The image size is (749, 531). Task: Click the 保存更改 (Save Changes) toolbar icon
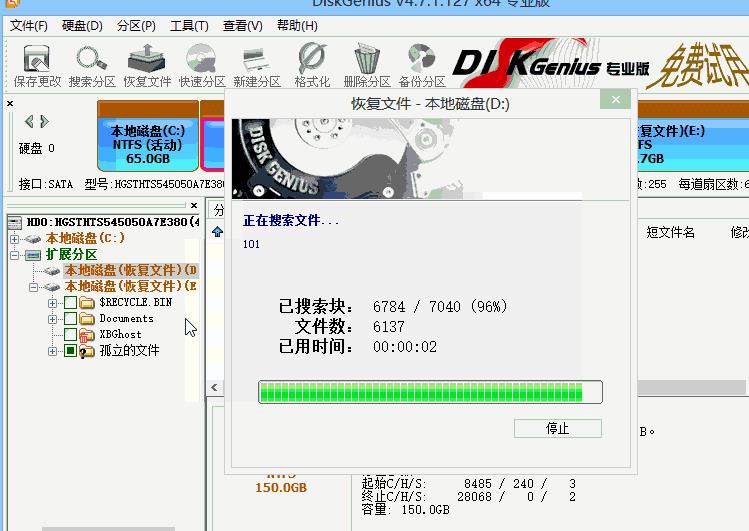click(x=37, y=65)
